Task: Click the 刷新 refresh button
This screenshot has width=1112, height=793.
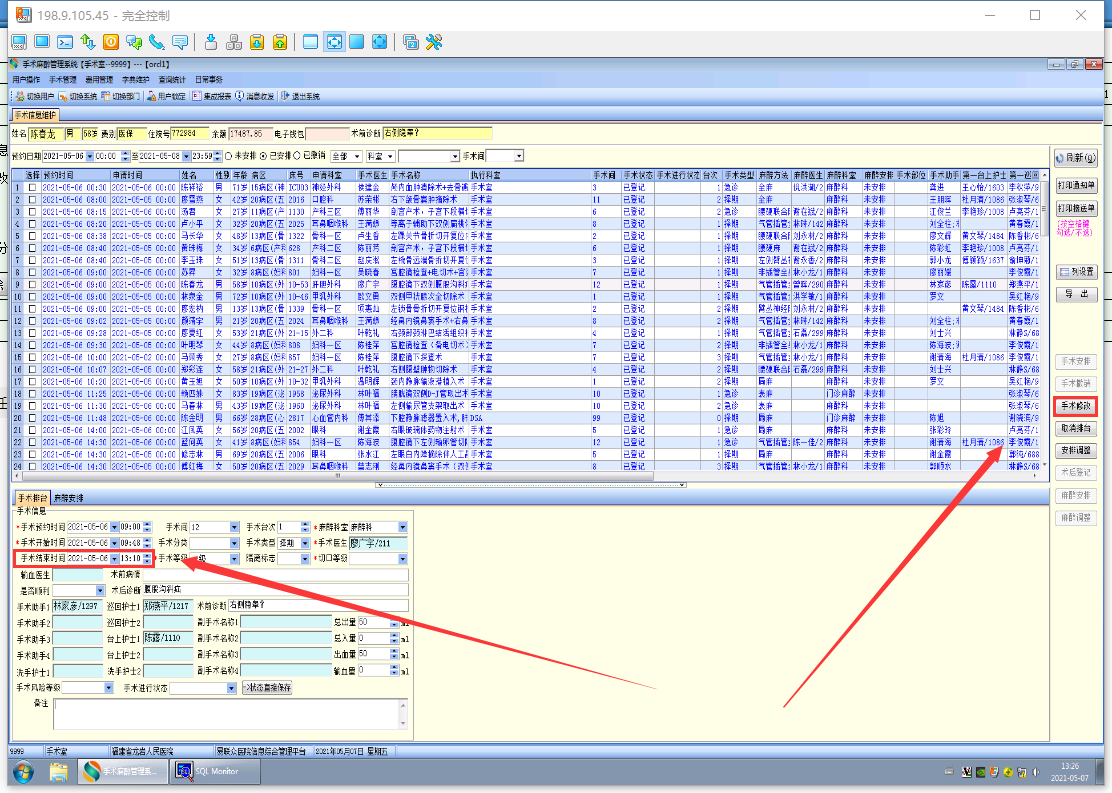Action: (x=1075, y=158)
